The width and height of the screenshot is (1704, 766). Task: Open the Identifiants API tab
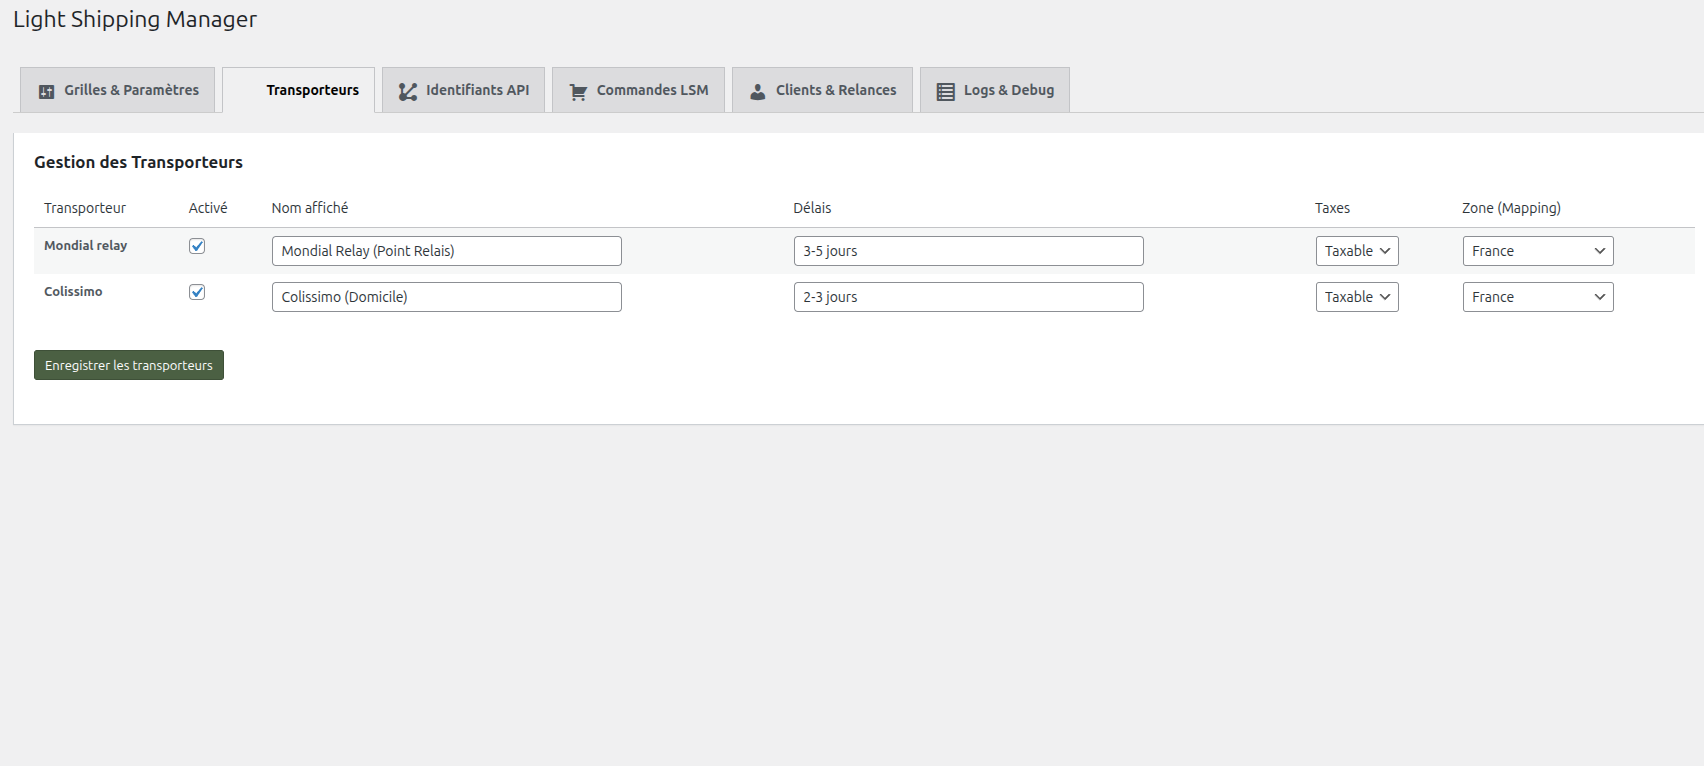[476, 90]
